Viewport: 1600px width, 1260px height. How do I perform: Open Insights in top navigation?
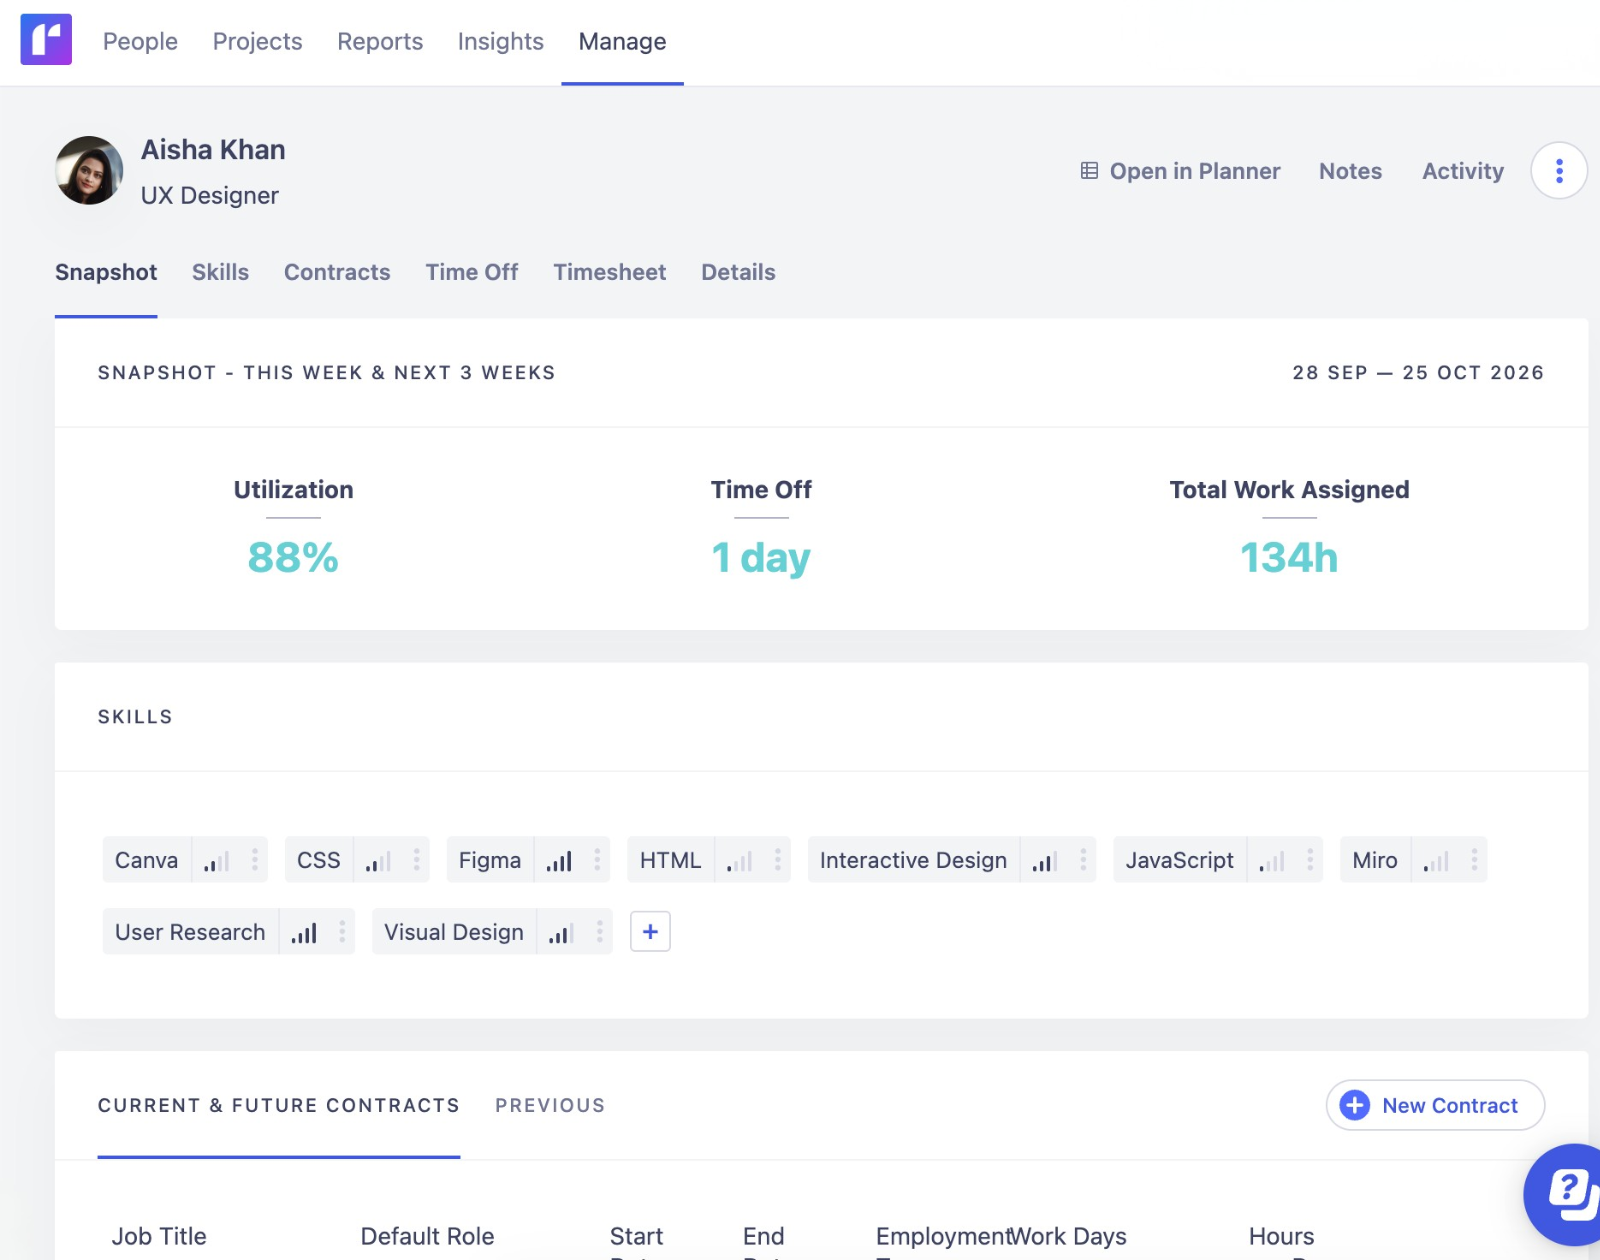click(x=501, y=41)
